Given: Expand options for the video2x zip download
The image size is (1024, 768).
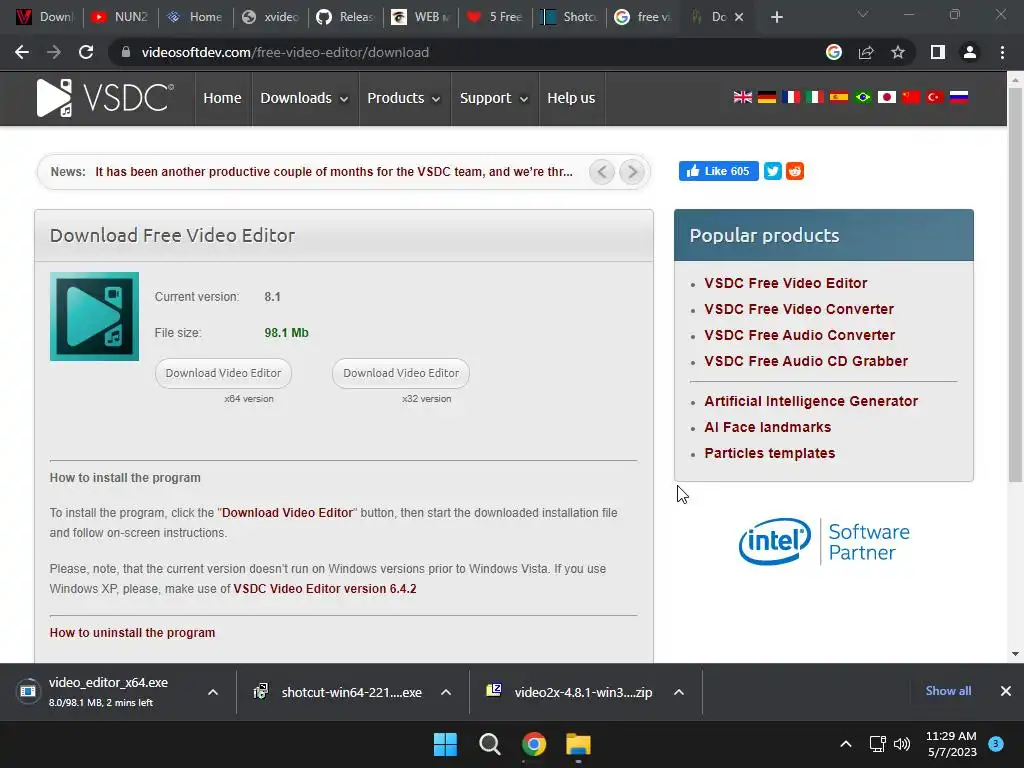Looking at the screenshot, I should 679,692.
